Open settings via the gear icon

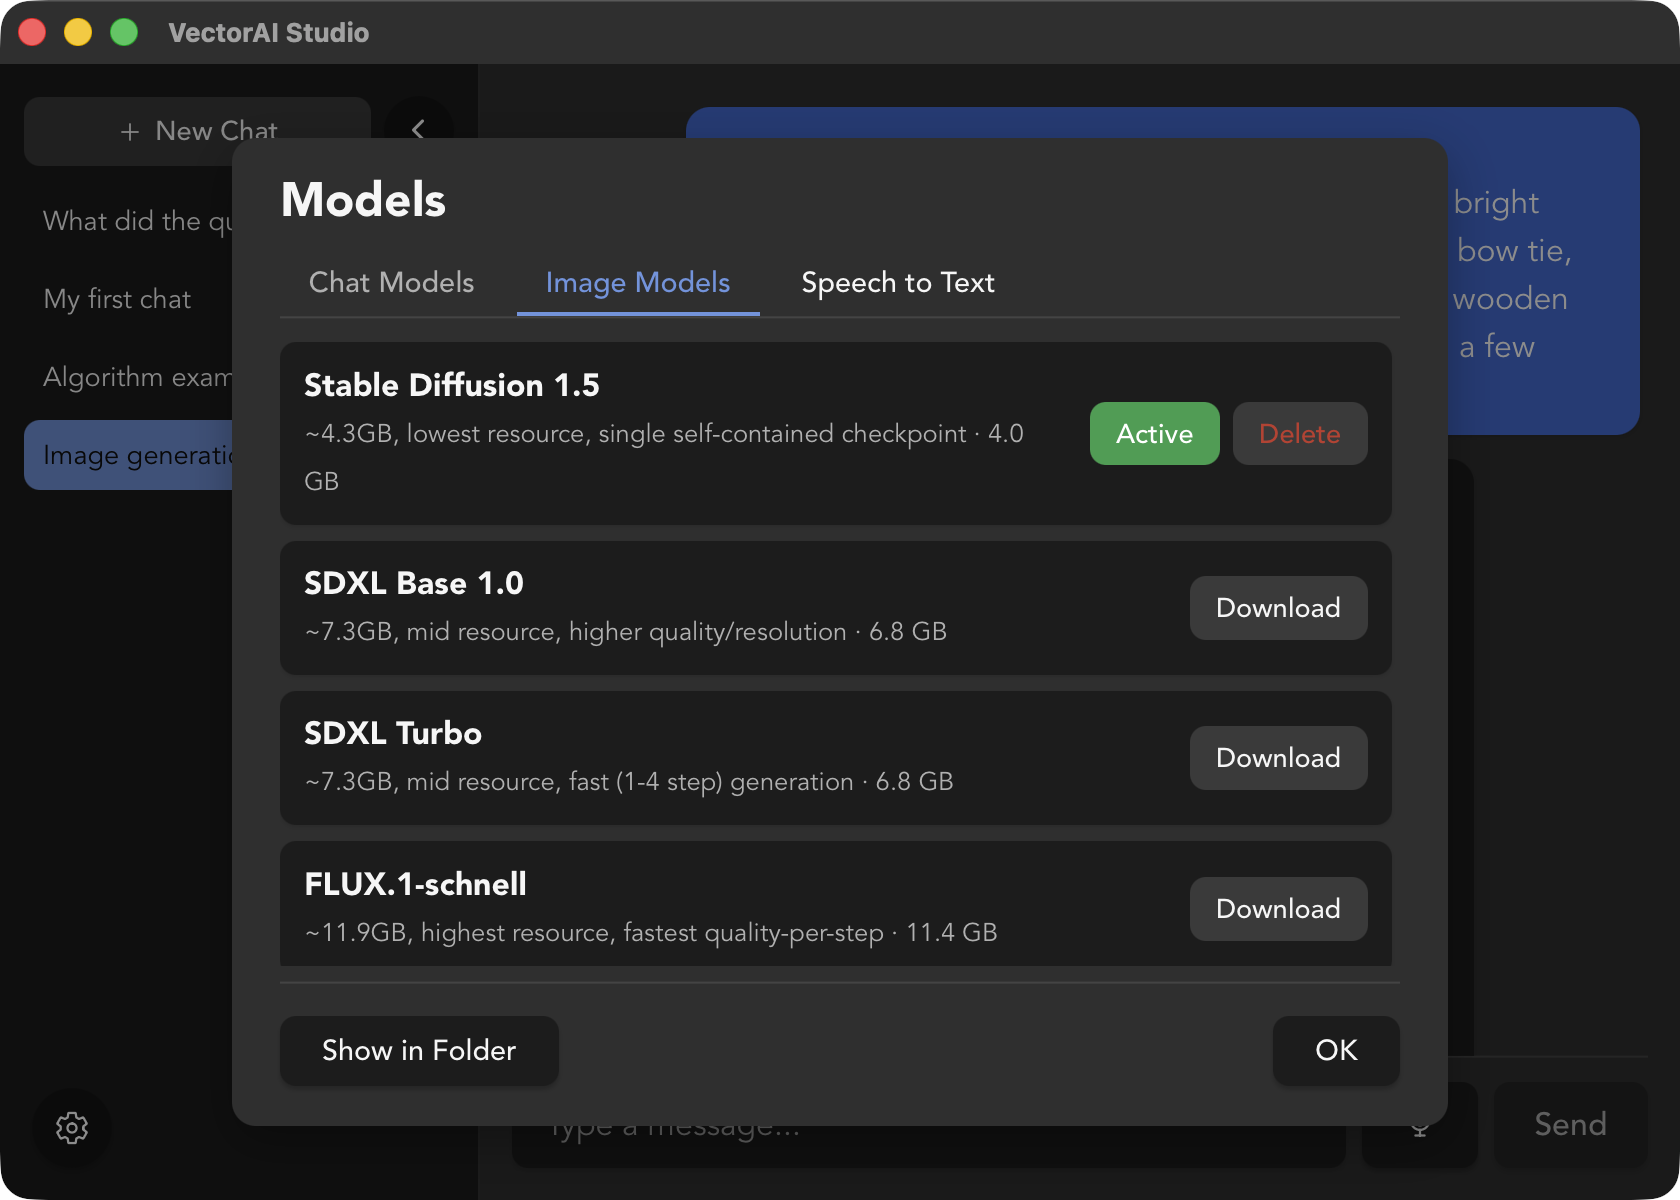coord(72,1128)
